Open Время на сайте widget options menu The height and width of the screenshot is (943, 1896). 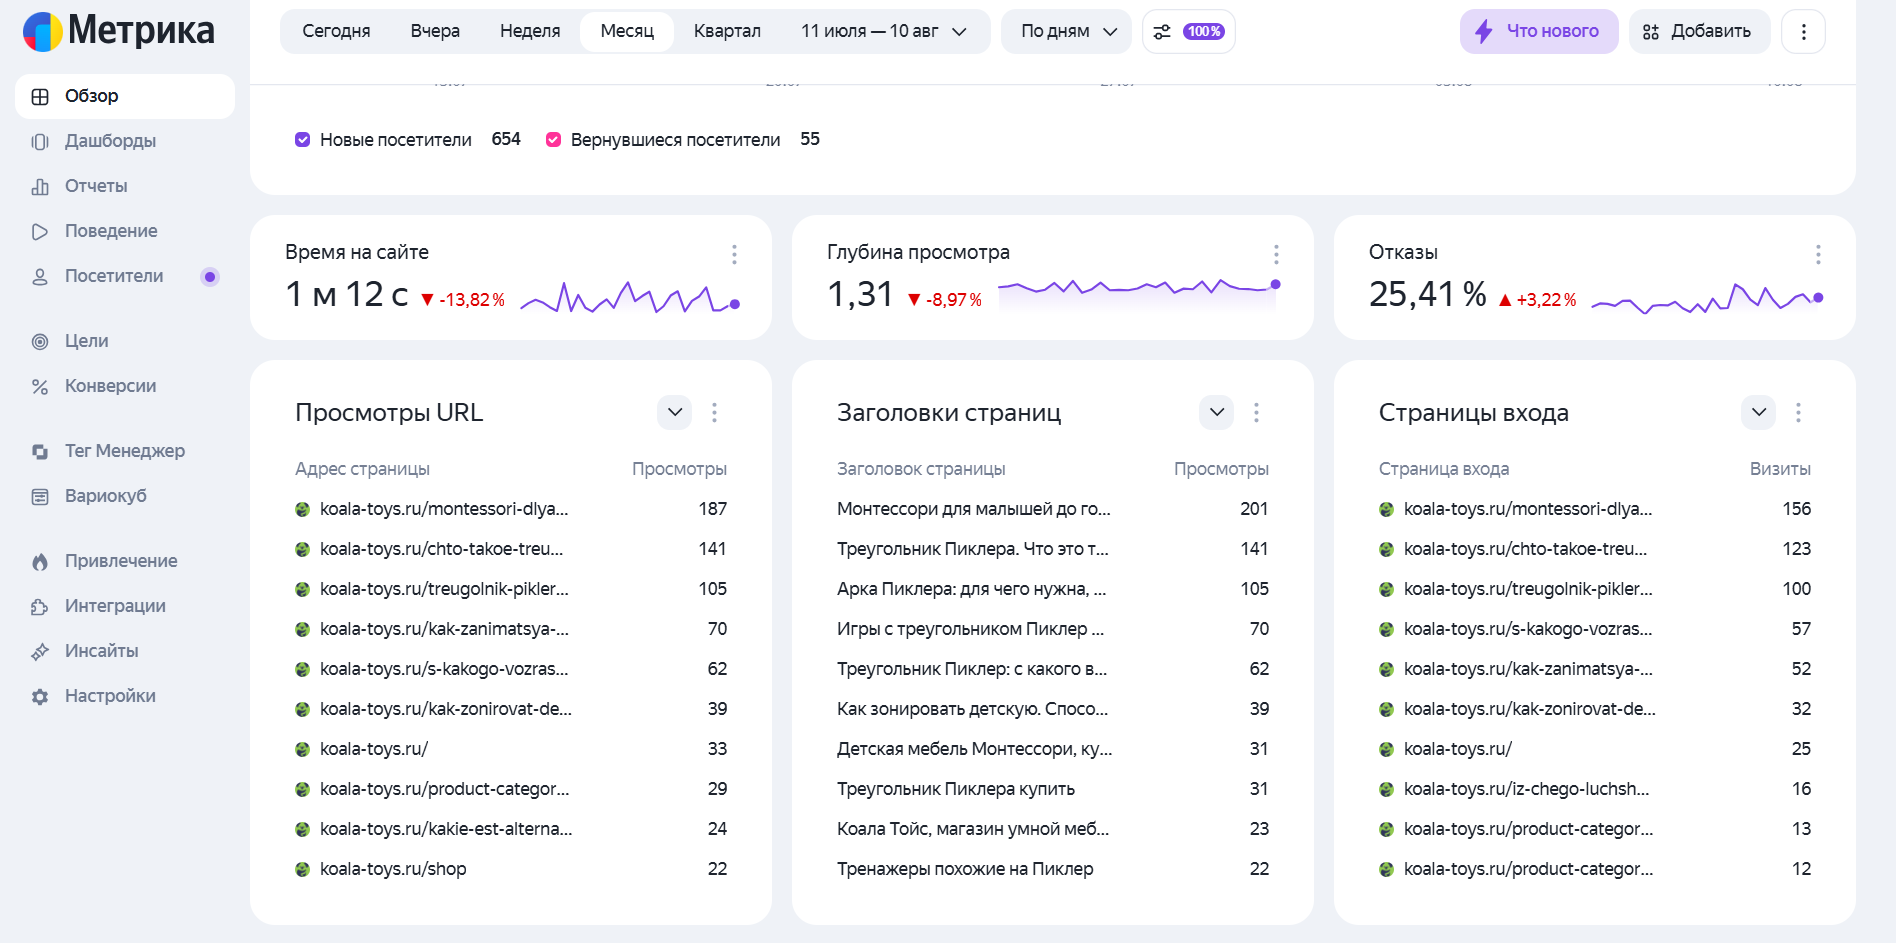[x=734, y=254]
